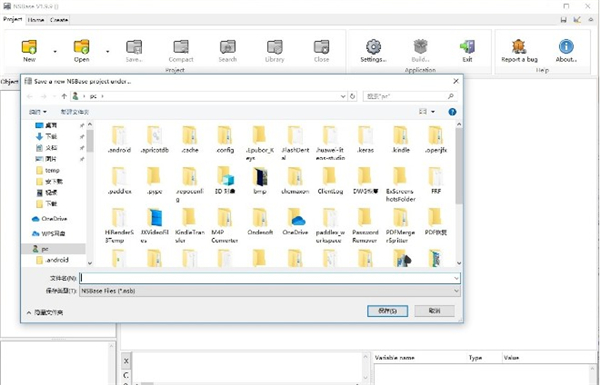600x385 pixels.
Task: Open the view options dropdown arrow
Action: tap(433, 112)
